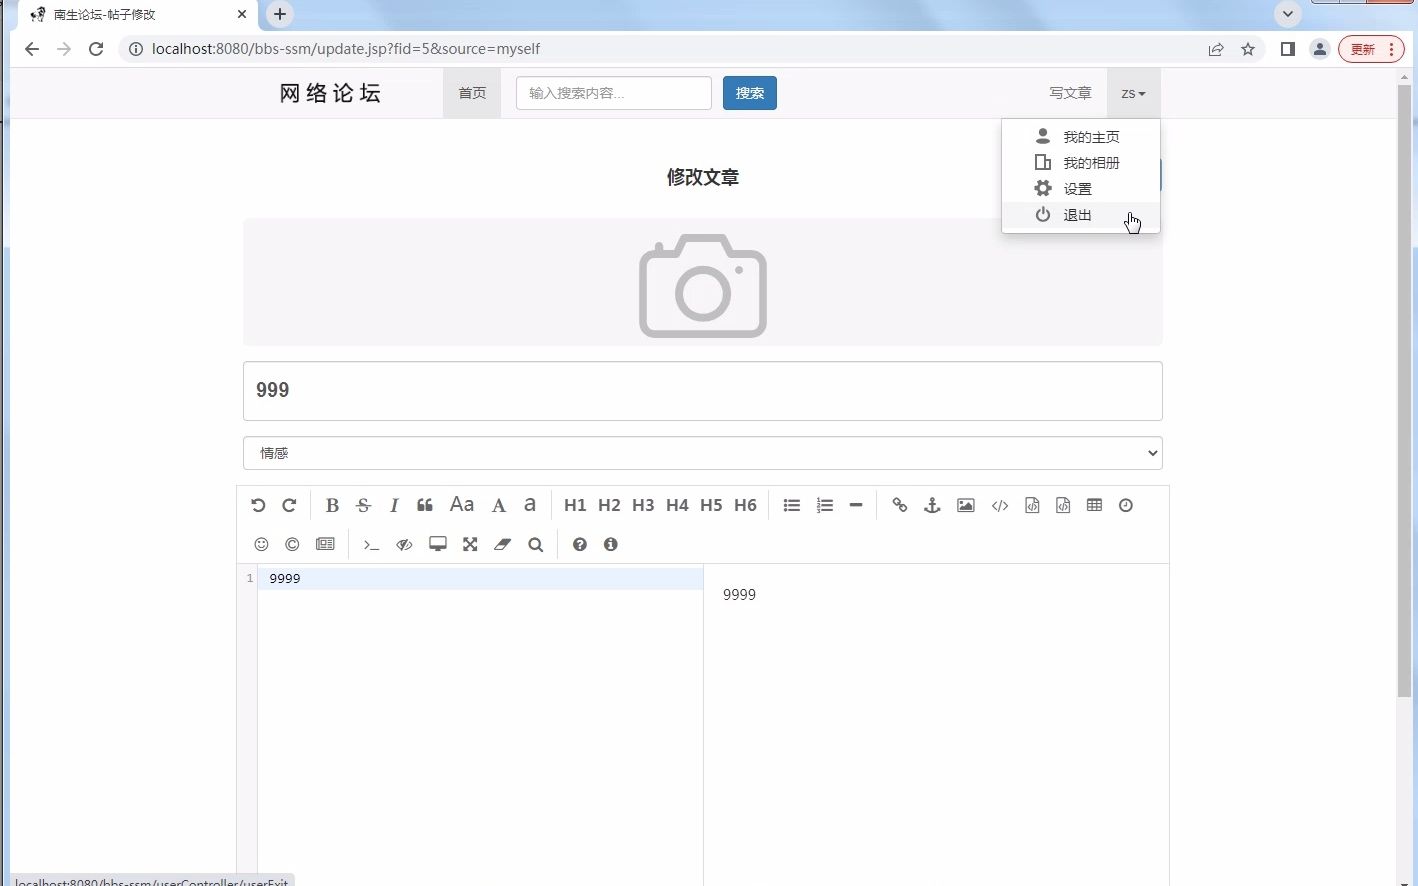Insert ordered numbered list
Screen dimensions: 1418x886
825,506
